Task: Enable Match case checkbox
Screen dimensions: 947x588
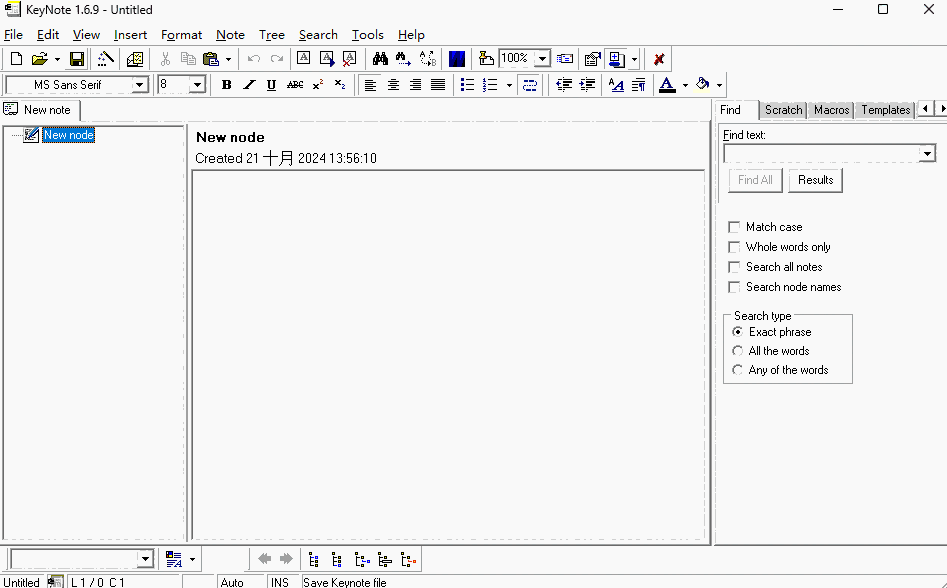Action: pyautogui.click(x=735, y=227)
